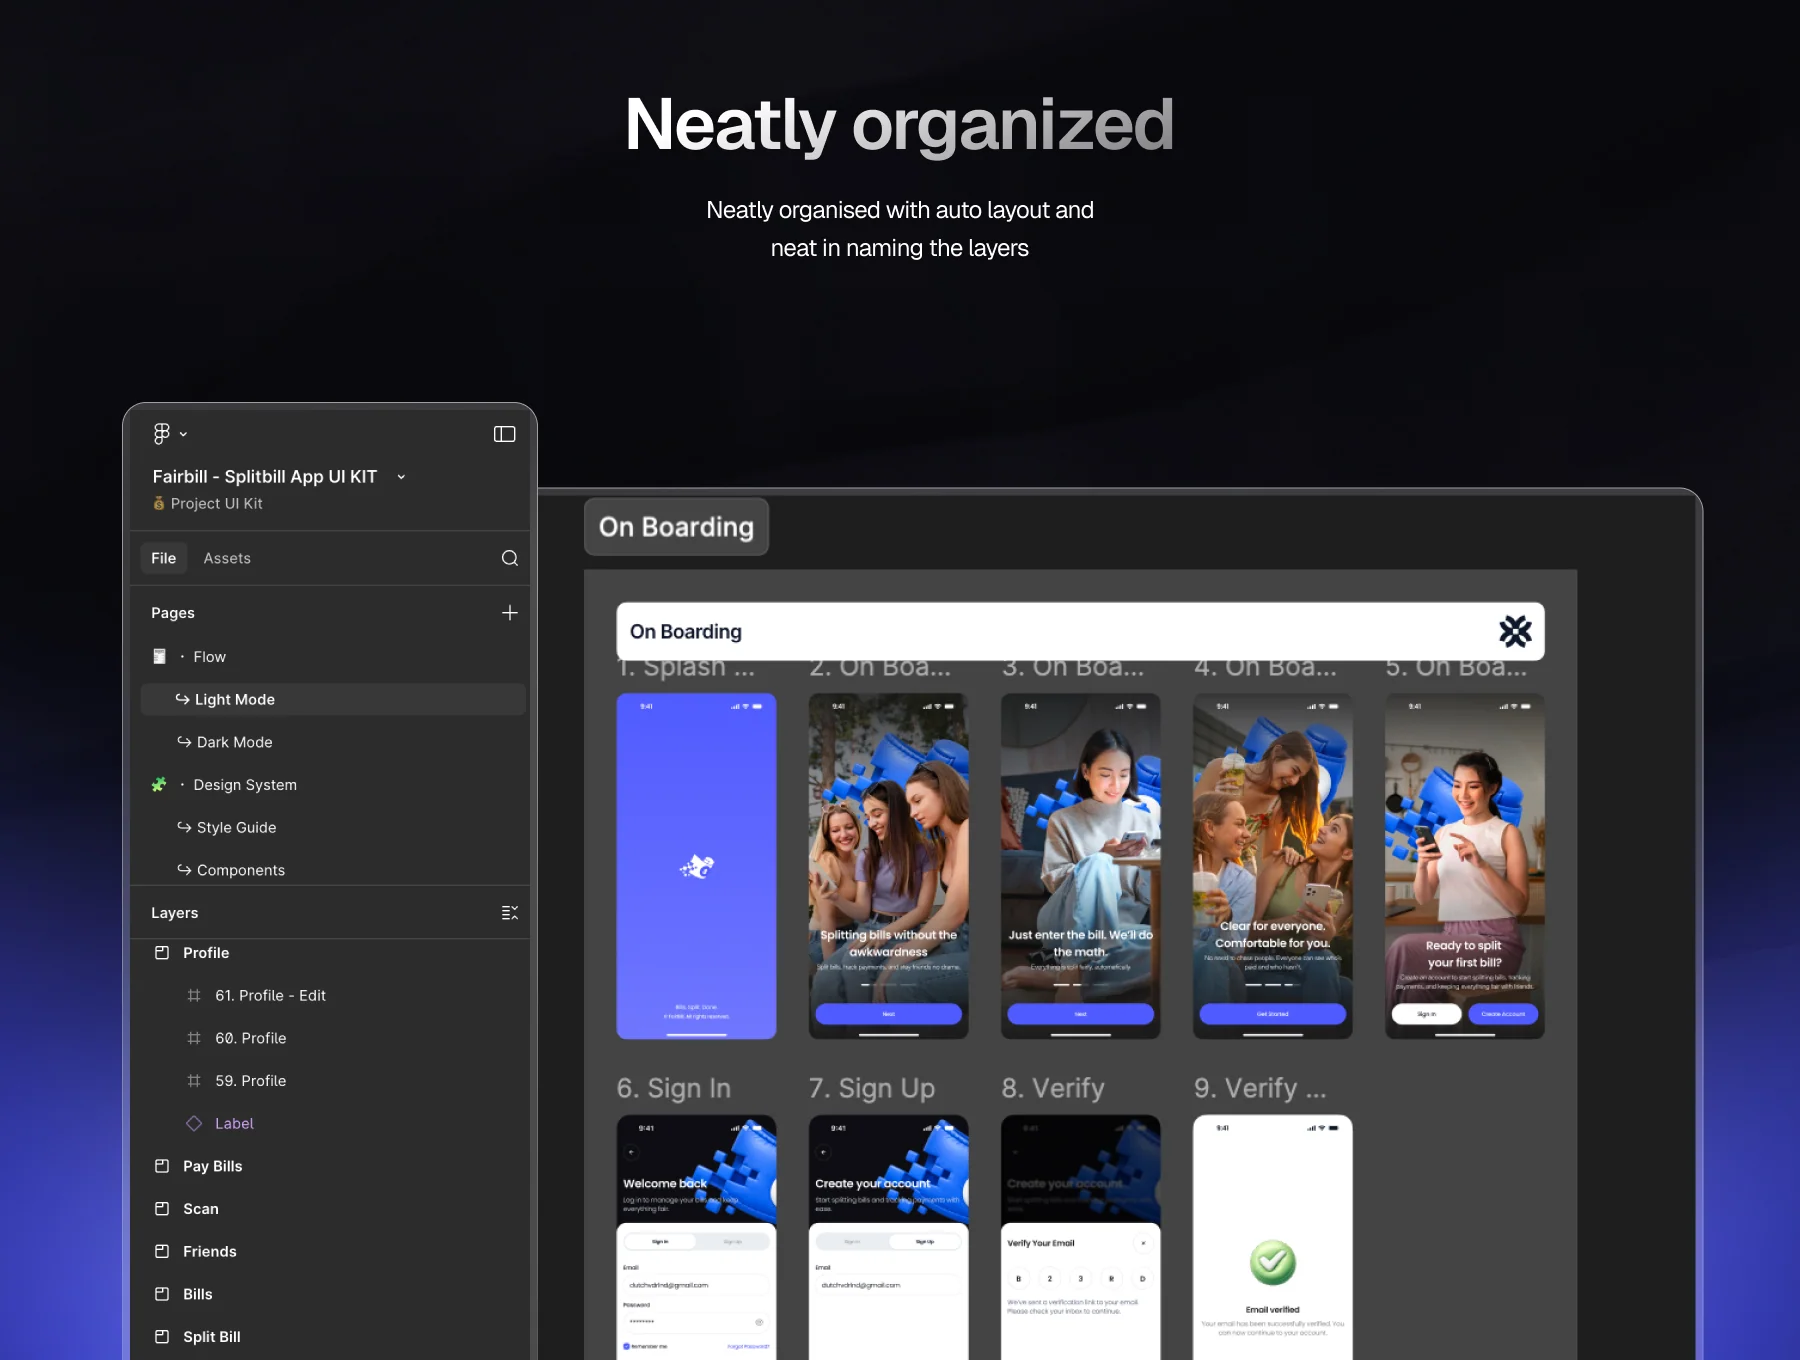Image resolution: width=1800 pixels, height=1360 pixels.
Task: Select the 4. On Boarding screen thumbnail
Action: coord(1273,866)
